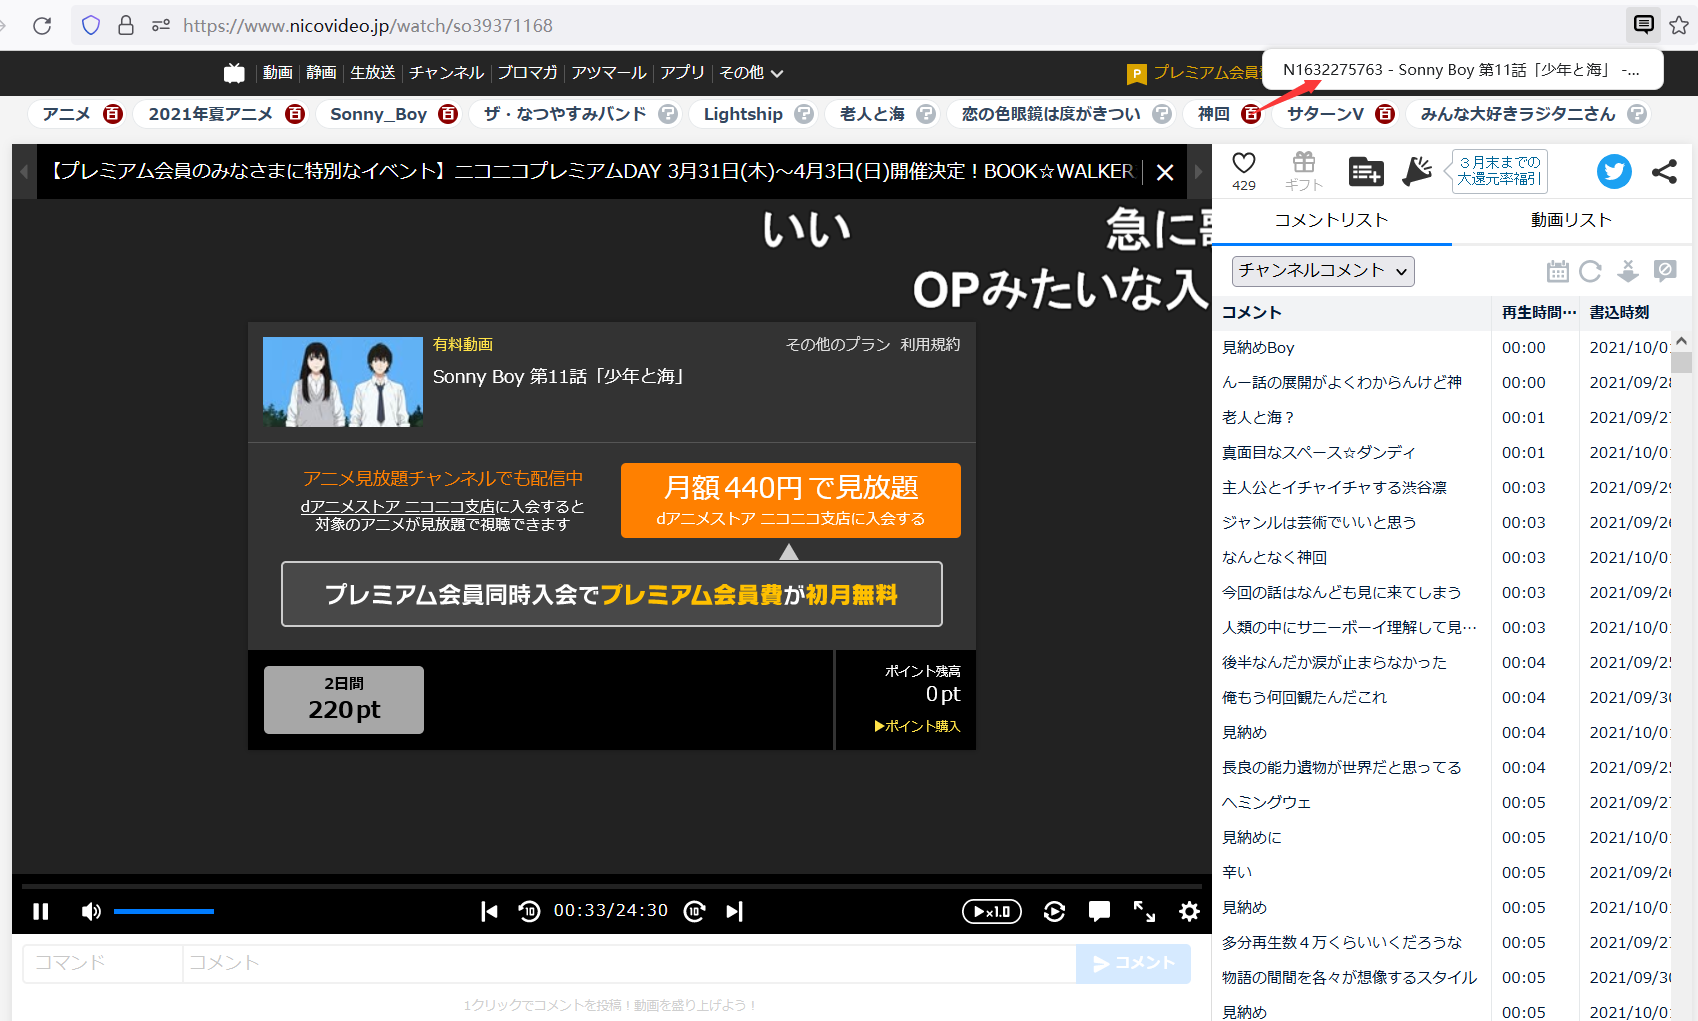
Task: Change playback speed x1.0
Action: [992, 911]
